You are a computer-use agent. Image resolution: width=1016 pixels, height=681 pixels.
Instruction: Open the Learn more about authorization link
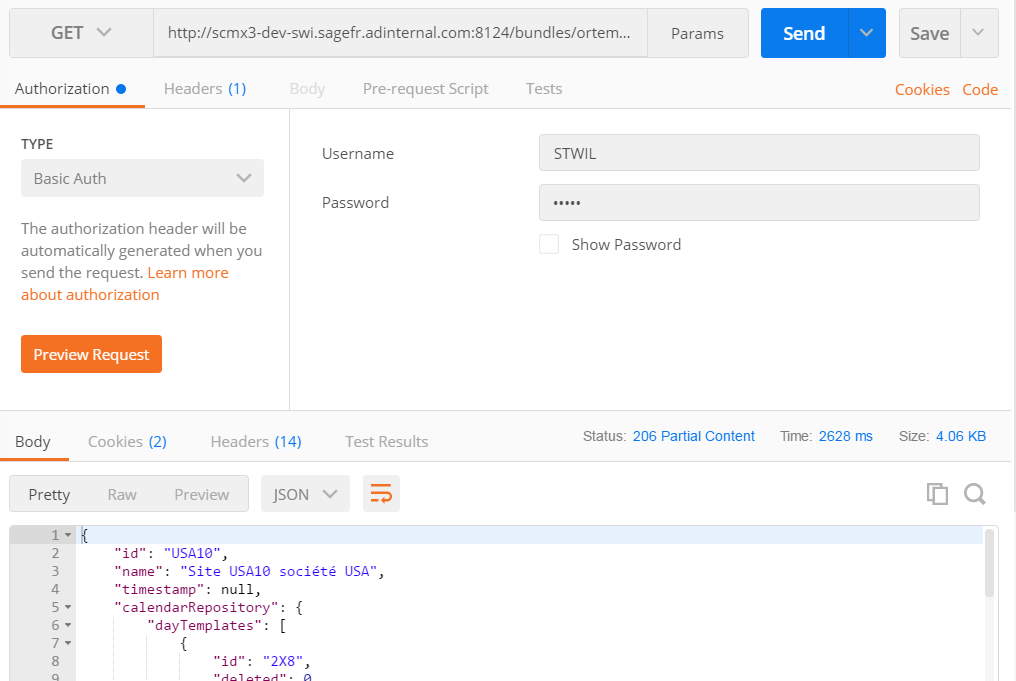[187, 273]
